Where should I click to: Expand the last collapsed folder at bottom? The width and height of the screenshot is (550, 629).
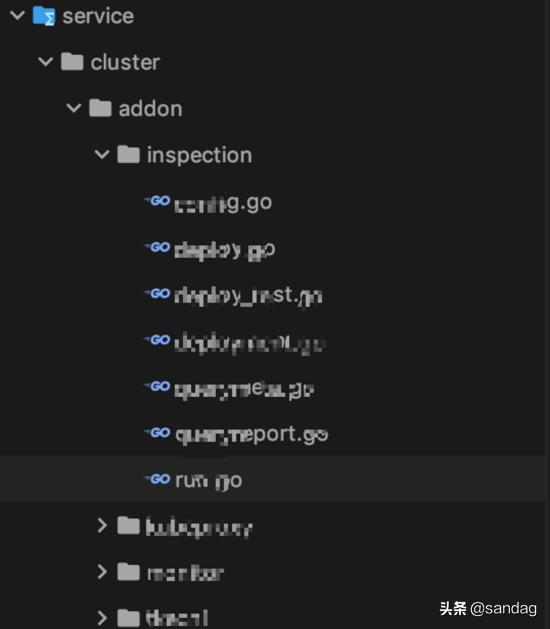pos(102,618)
